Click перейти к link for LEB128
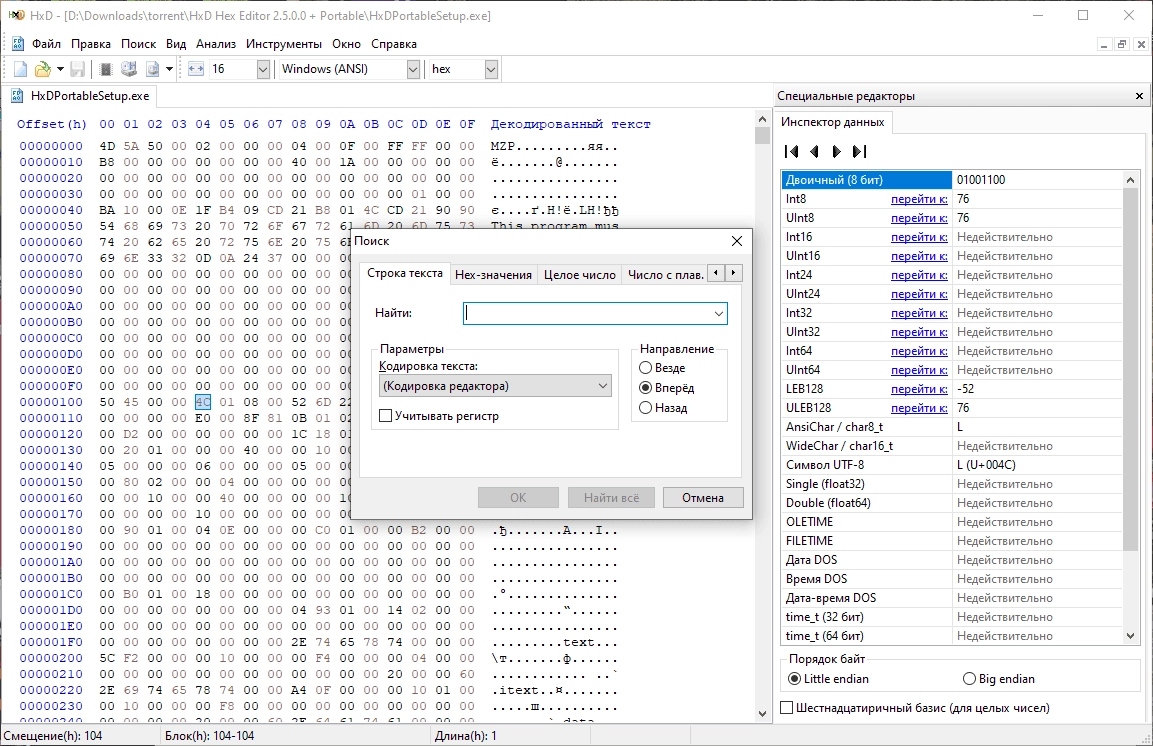 pos(919,389)
